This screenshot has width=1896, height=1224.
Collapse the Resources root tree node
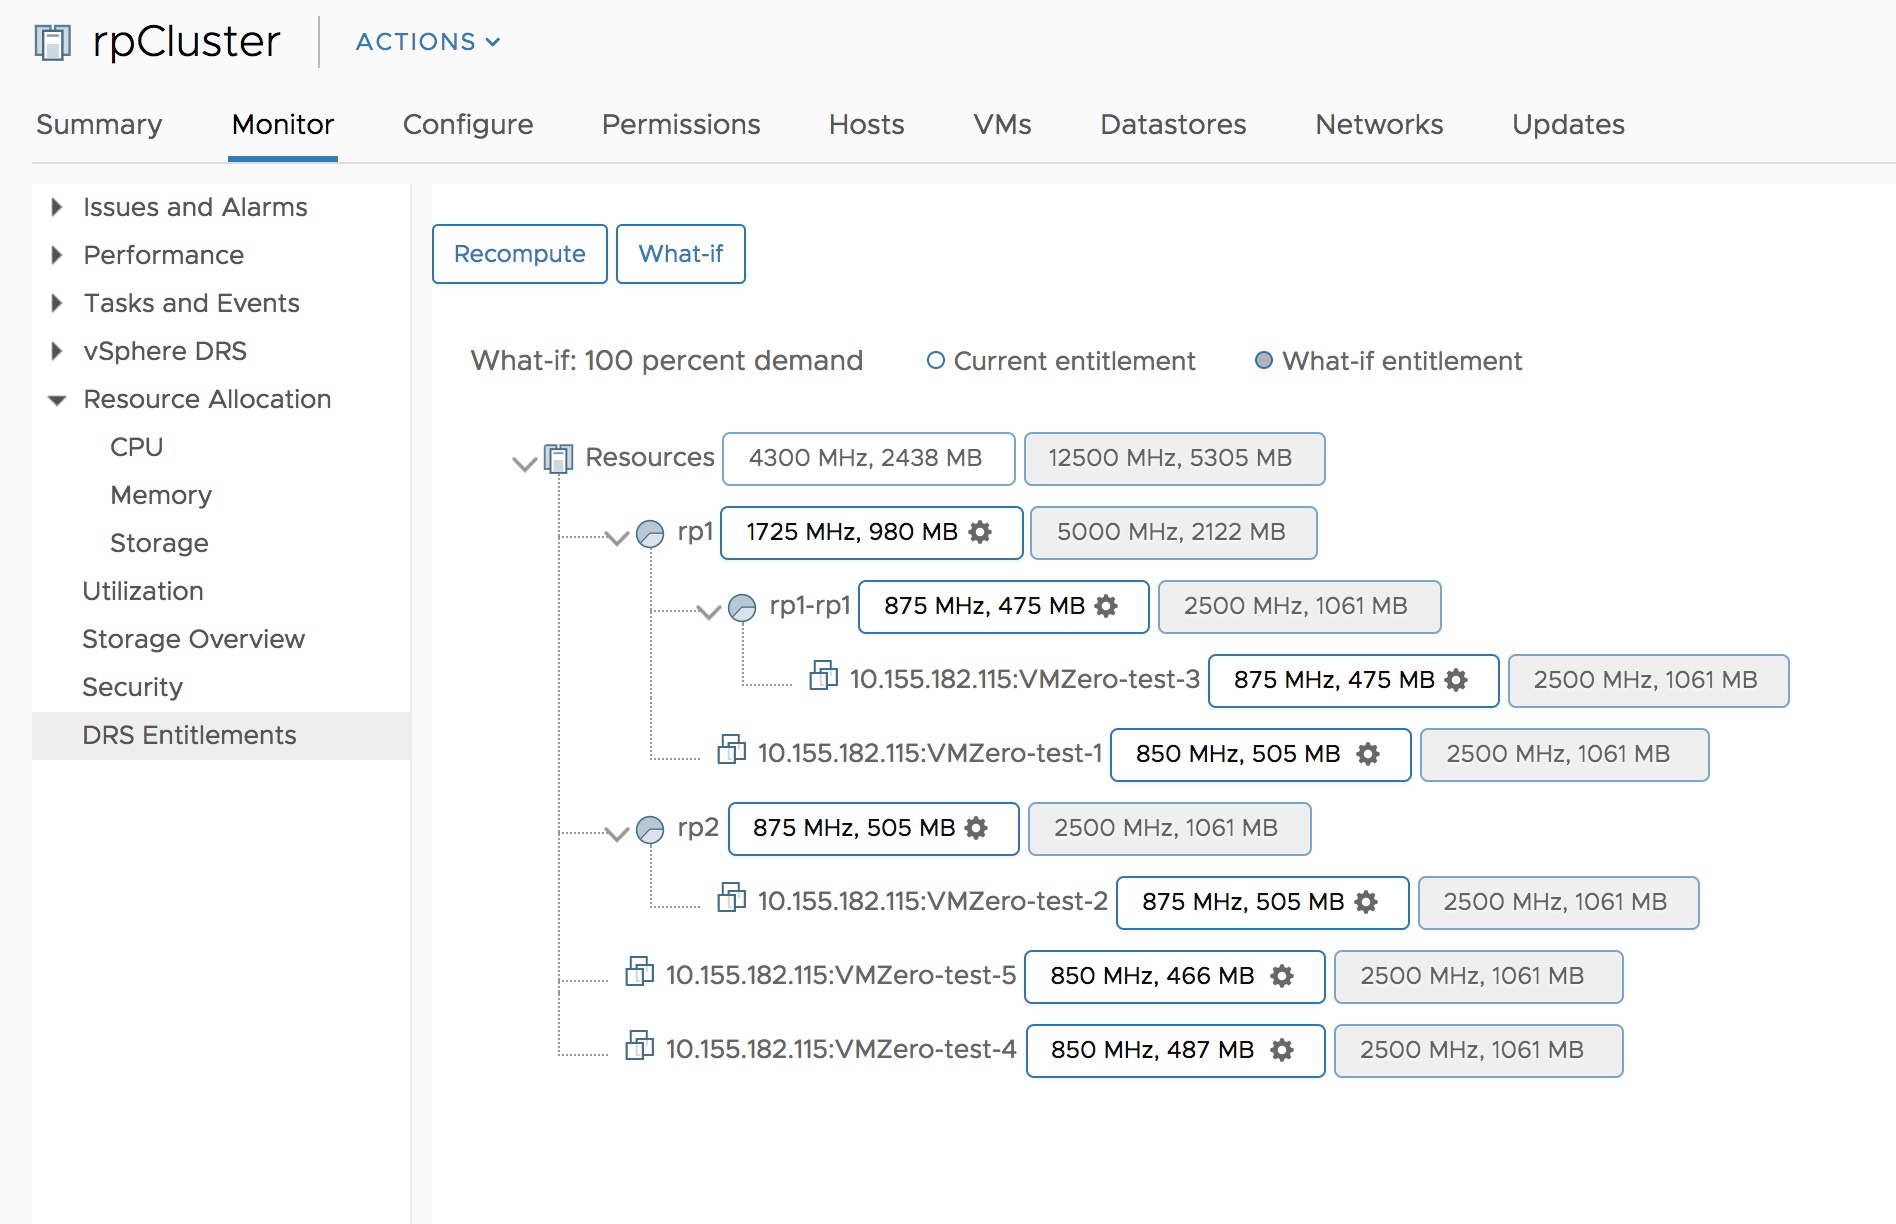[x=524, y=464]
